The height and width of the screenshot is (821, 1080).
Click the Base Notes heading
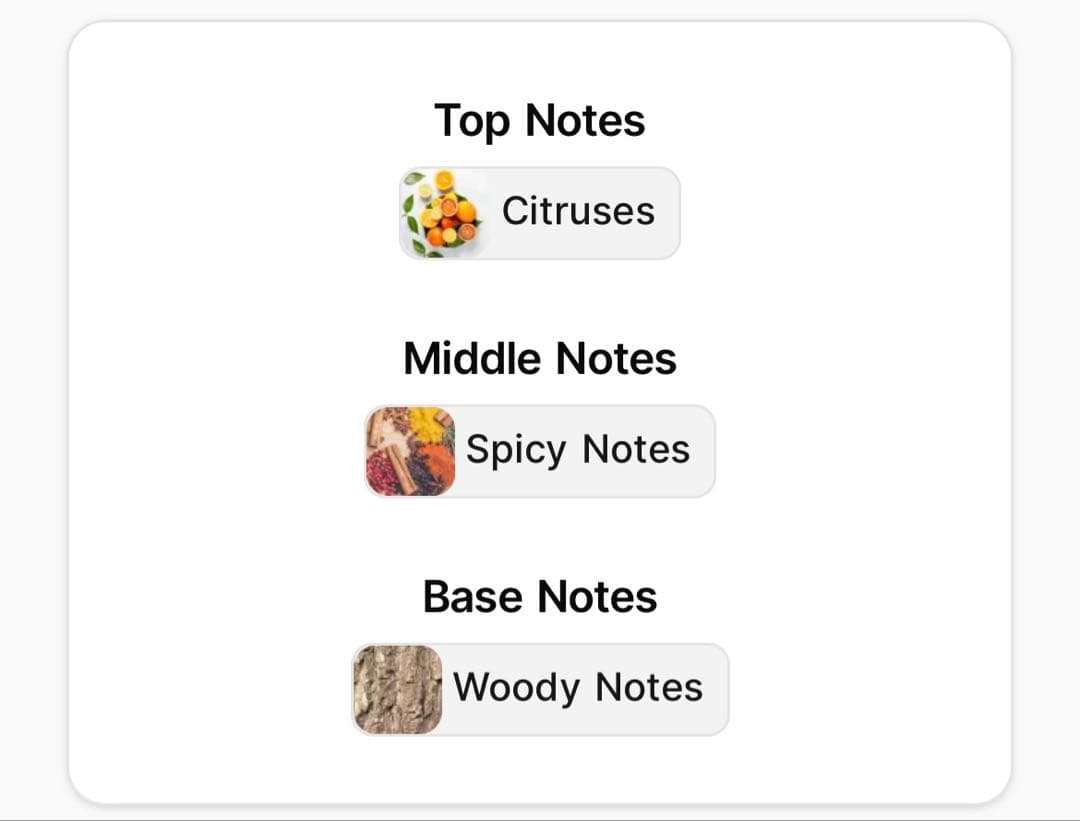click(540, 597)
